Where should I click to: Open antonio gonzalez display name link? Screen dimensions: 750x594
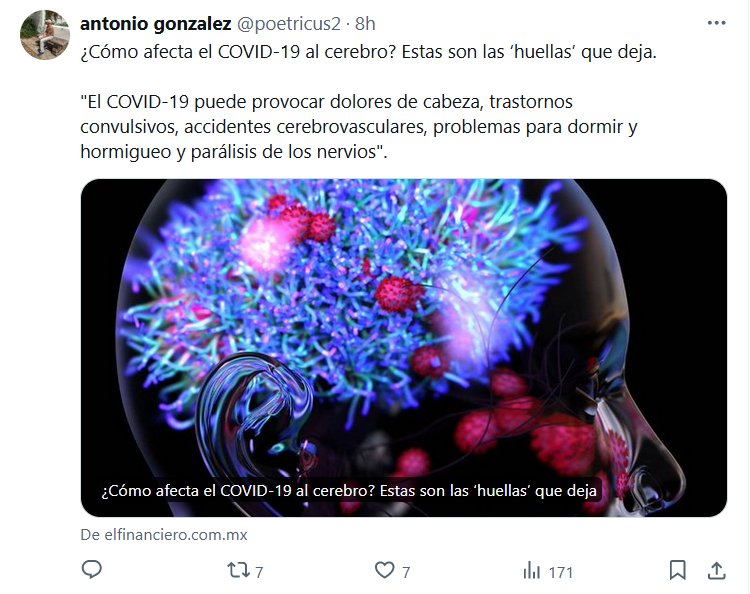tap(156, 24)
